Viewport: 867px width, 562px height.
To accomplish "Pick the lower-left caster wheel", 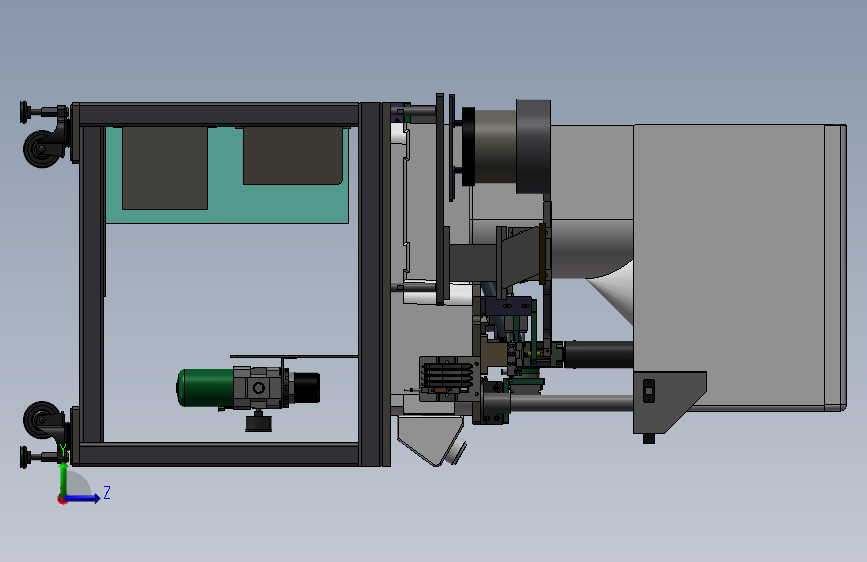I will [41, 420].
